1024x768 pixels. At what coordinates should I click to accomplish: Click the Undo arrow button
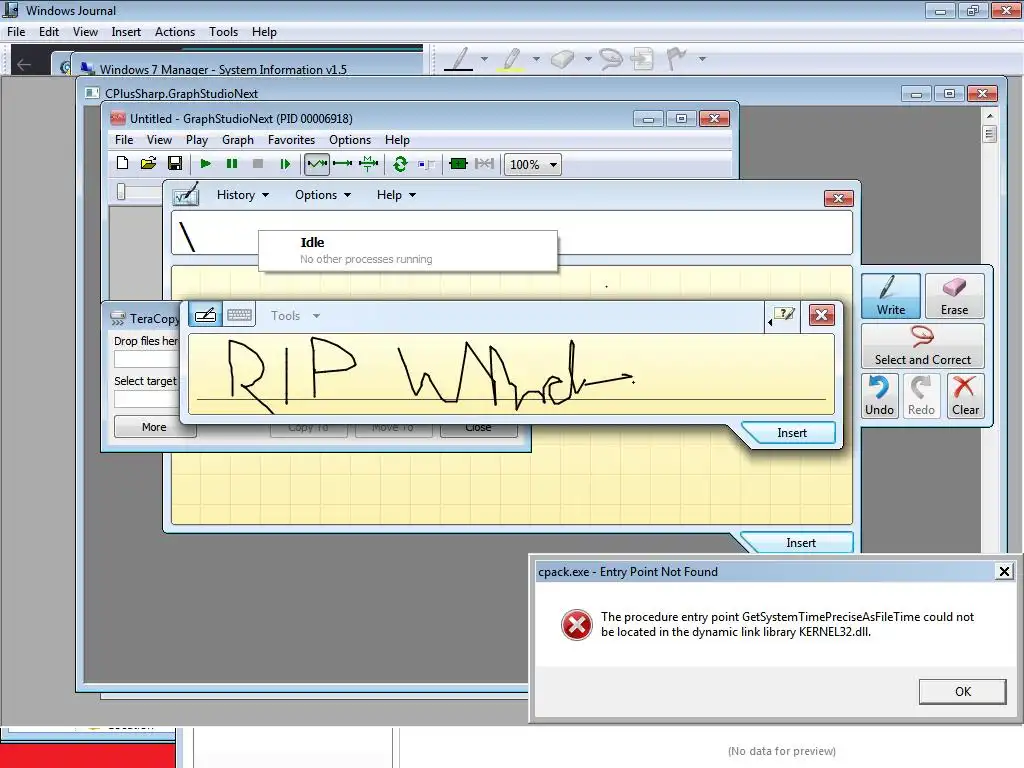pos(880,396)
